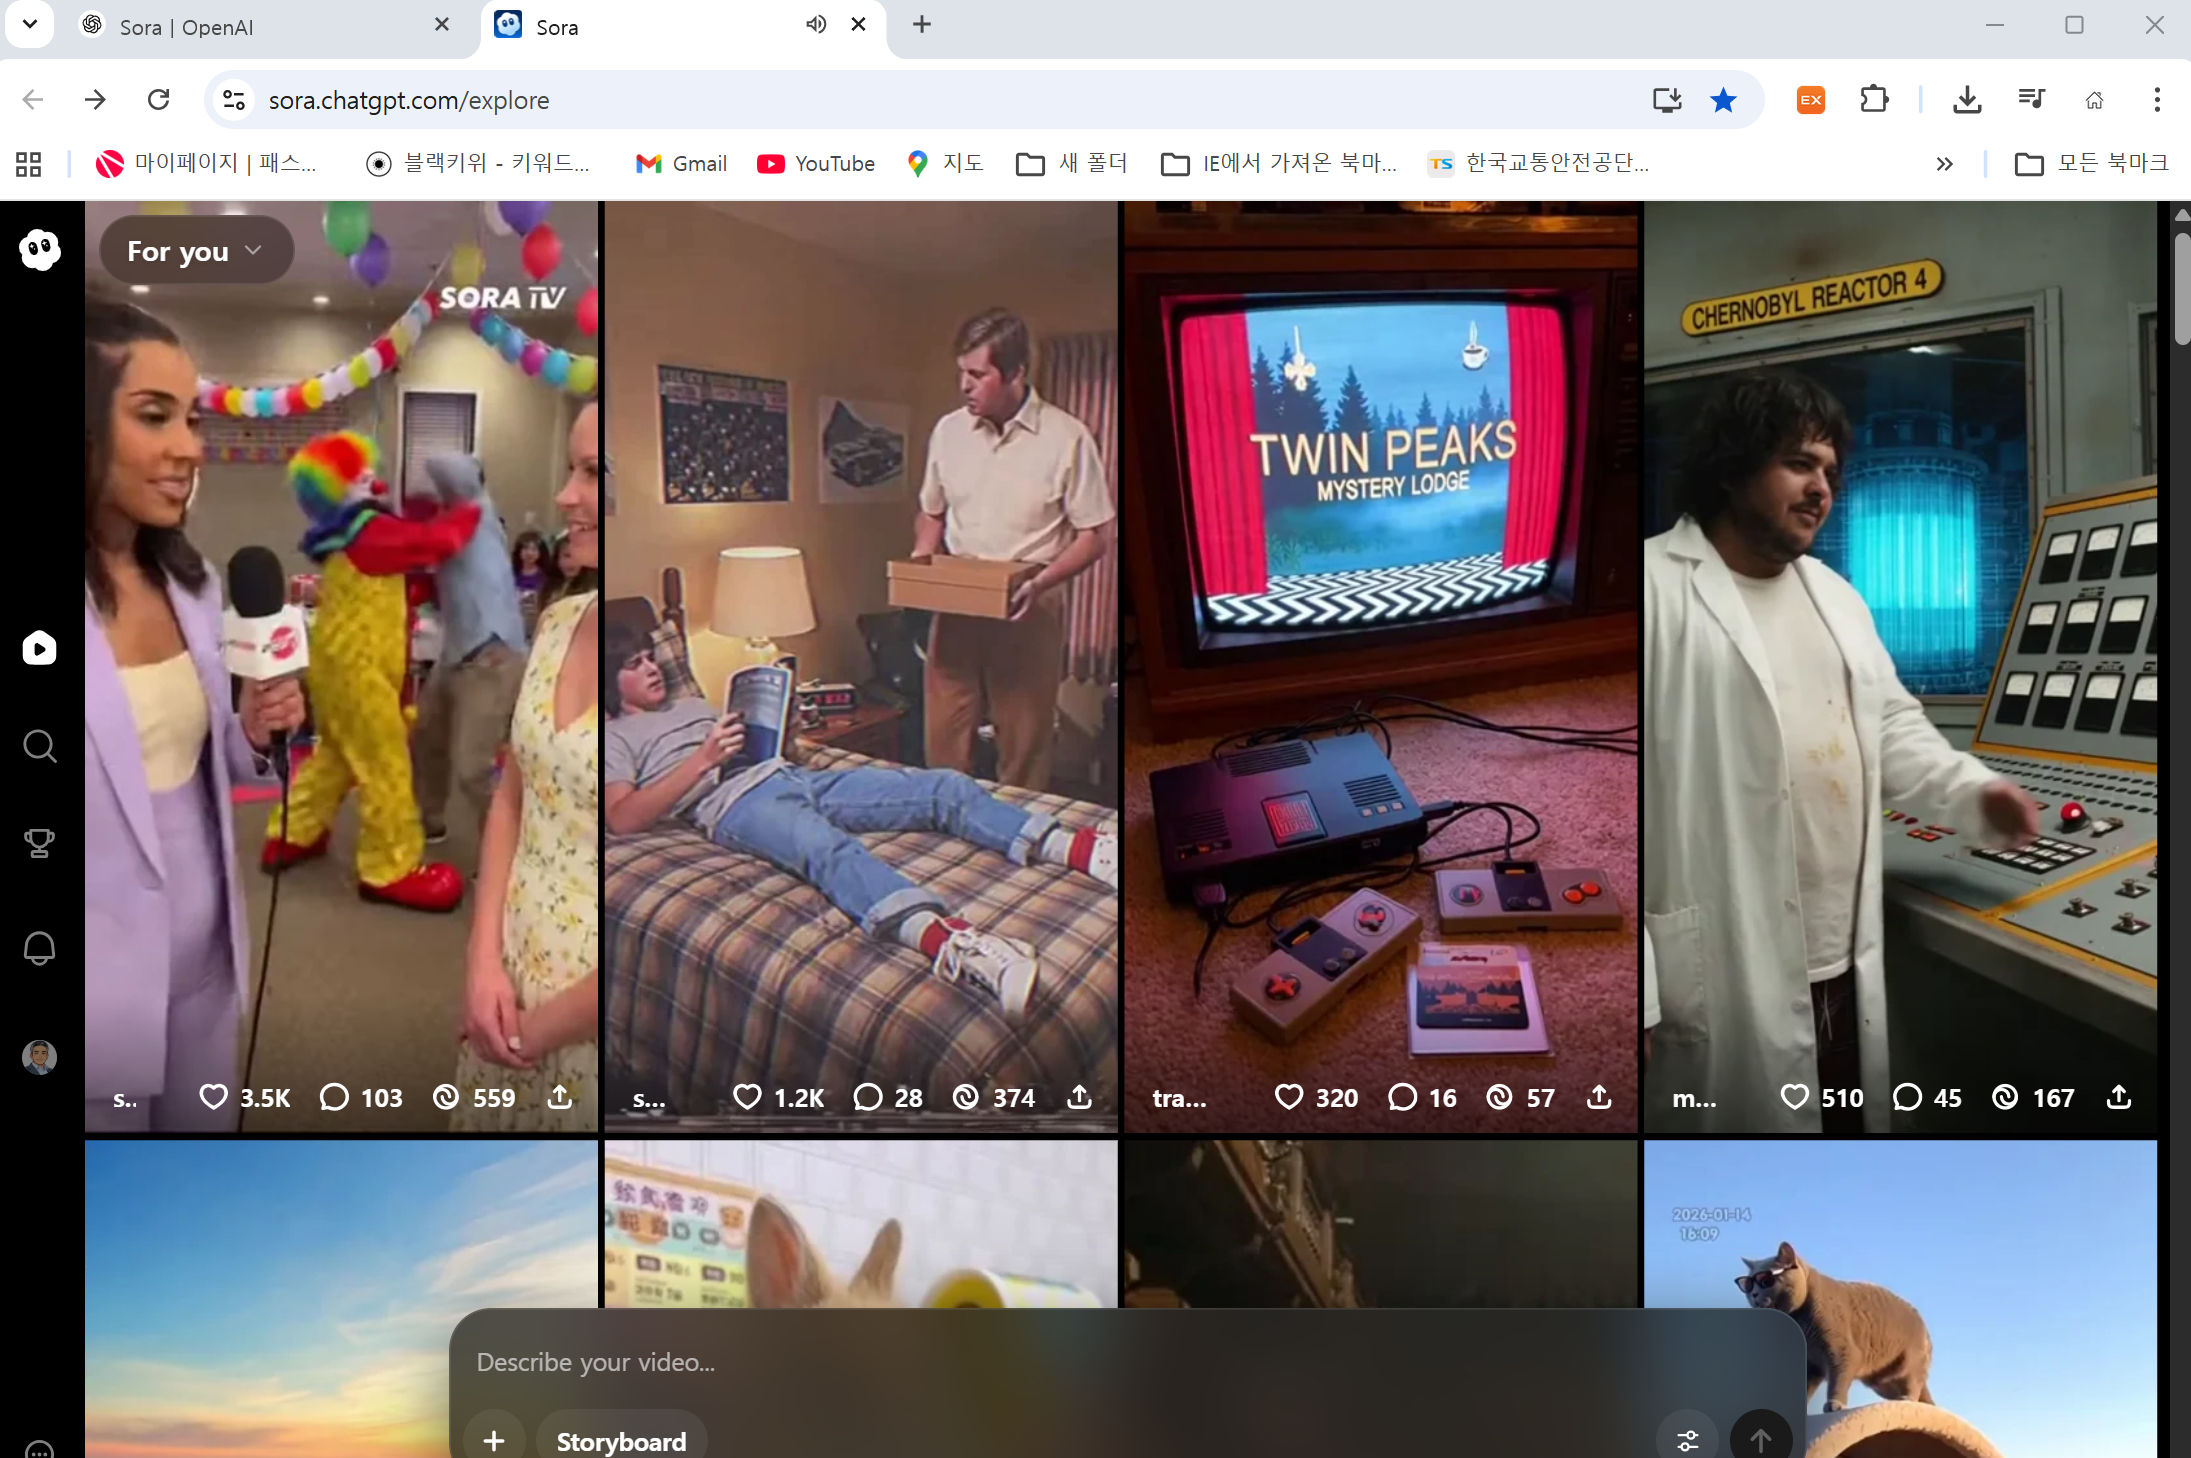Open the Sora logo home icon

coord(40,250)
